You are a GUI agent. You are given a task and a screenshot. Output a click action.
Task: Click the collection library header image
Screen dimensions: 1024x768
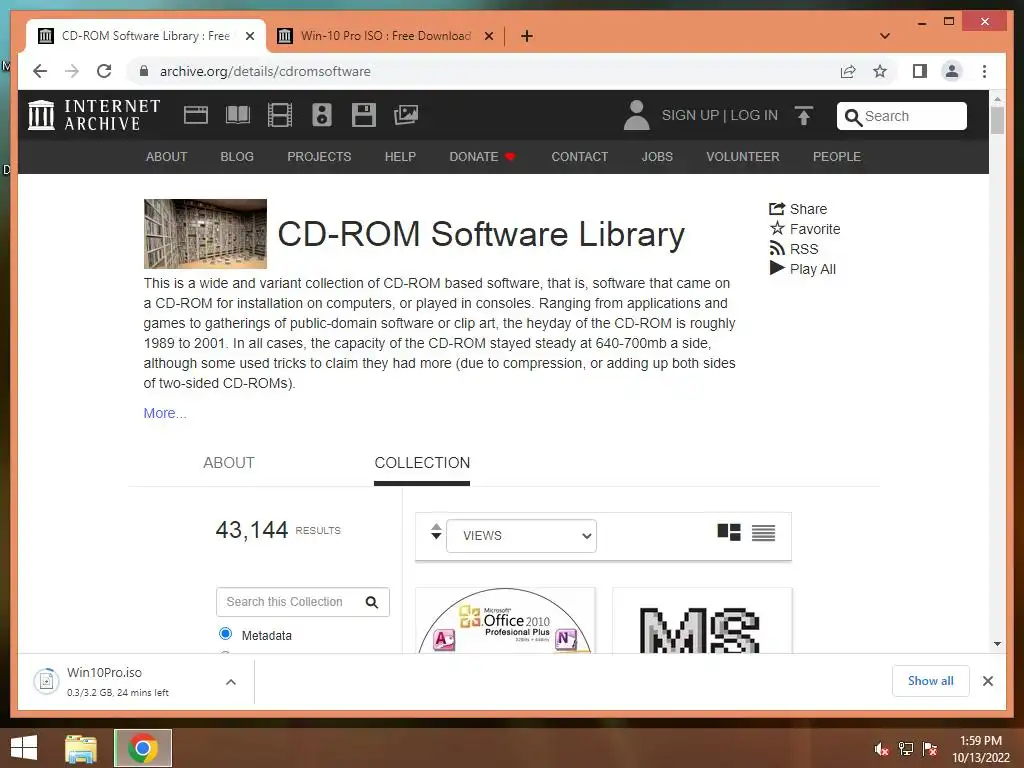coord(205,234)
